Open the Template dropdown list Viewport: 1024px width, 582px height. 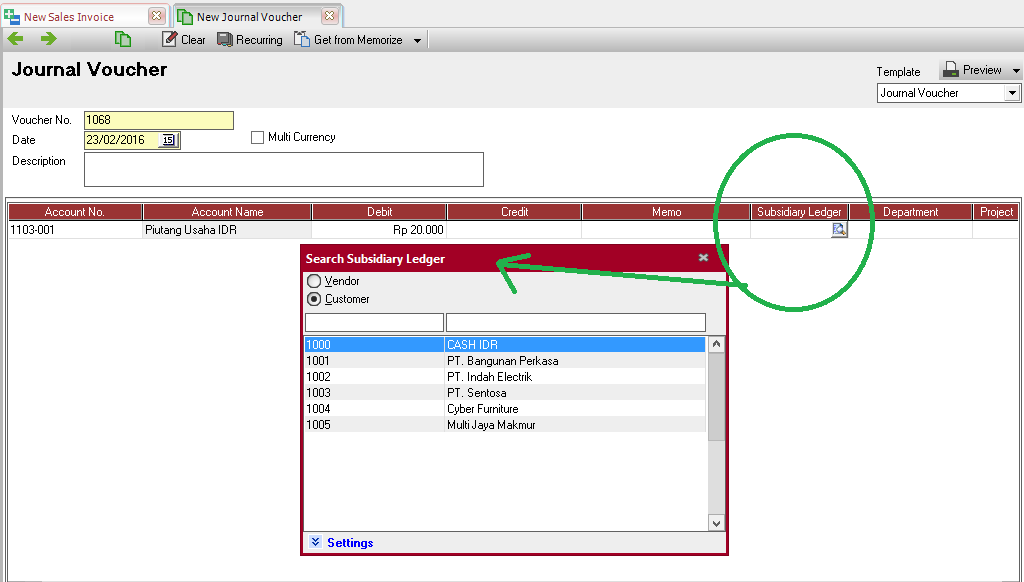point(1012,93)
